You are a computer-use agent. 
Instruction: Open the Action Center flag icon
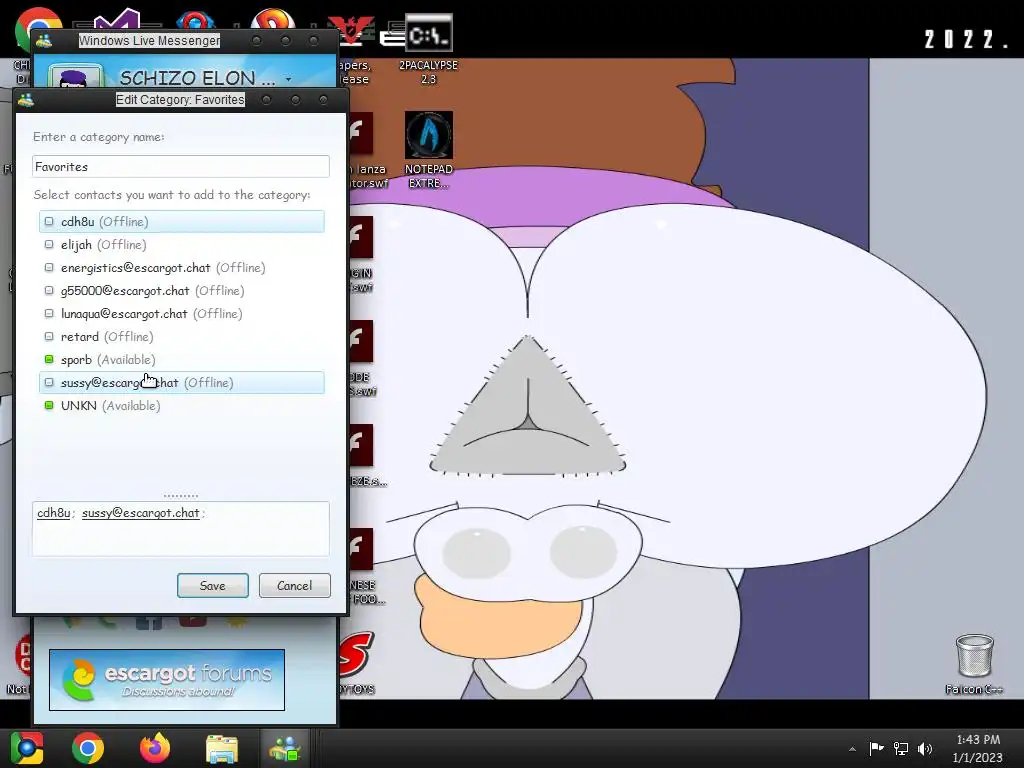876,748
